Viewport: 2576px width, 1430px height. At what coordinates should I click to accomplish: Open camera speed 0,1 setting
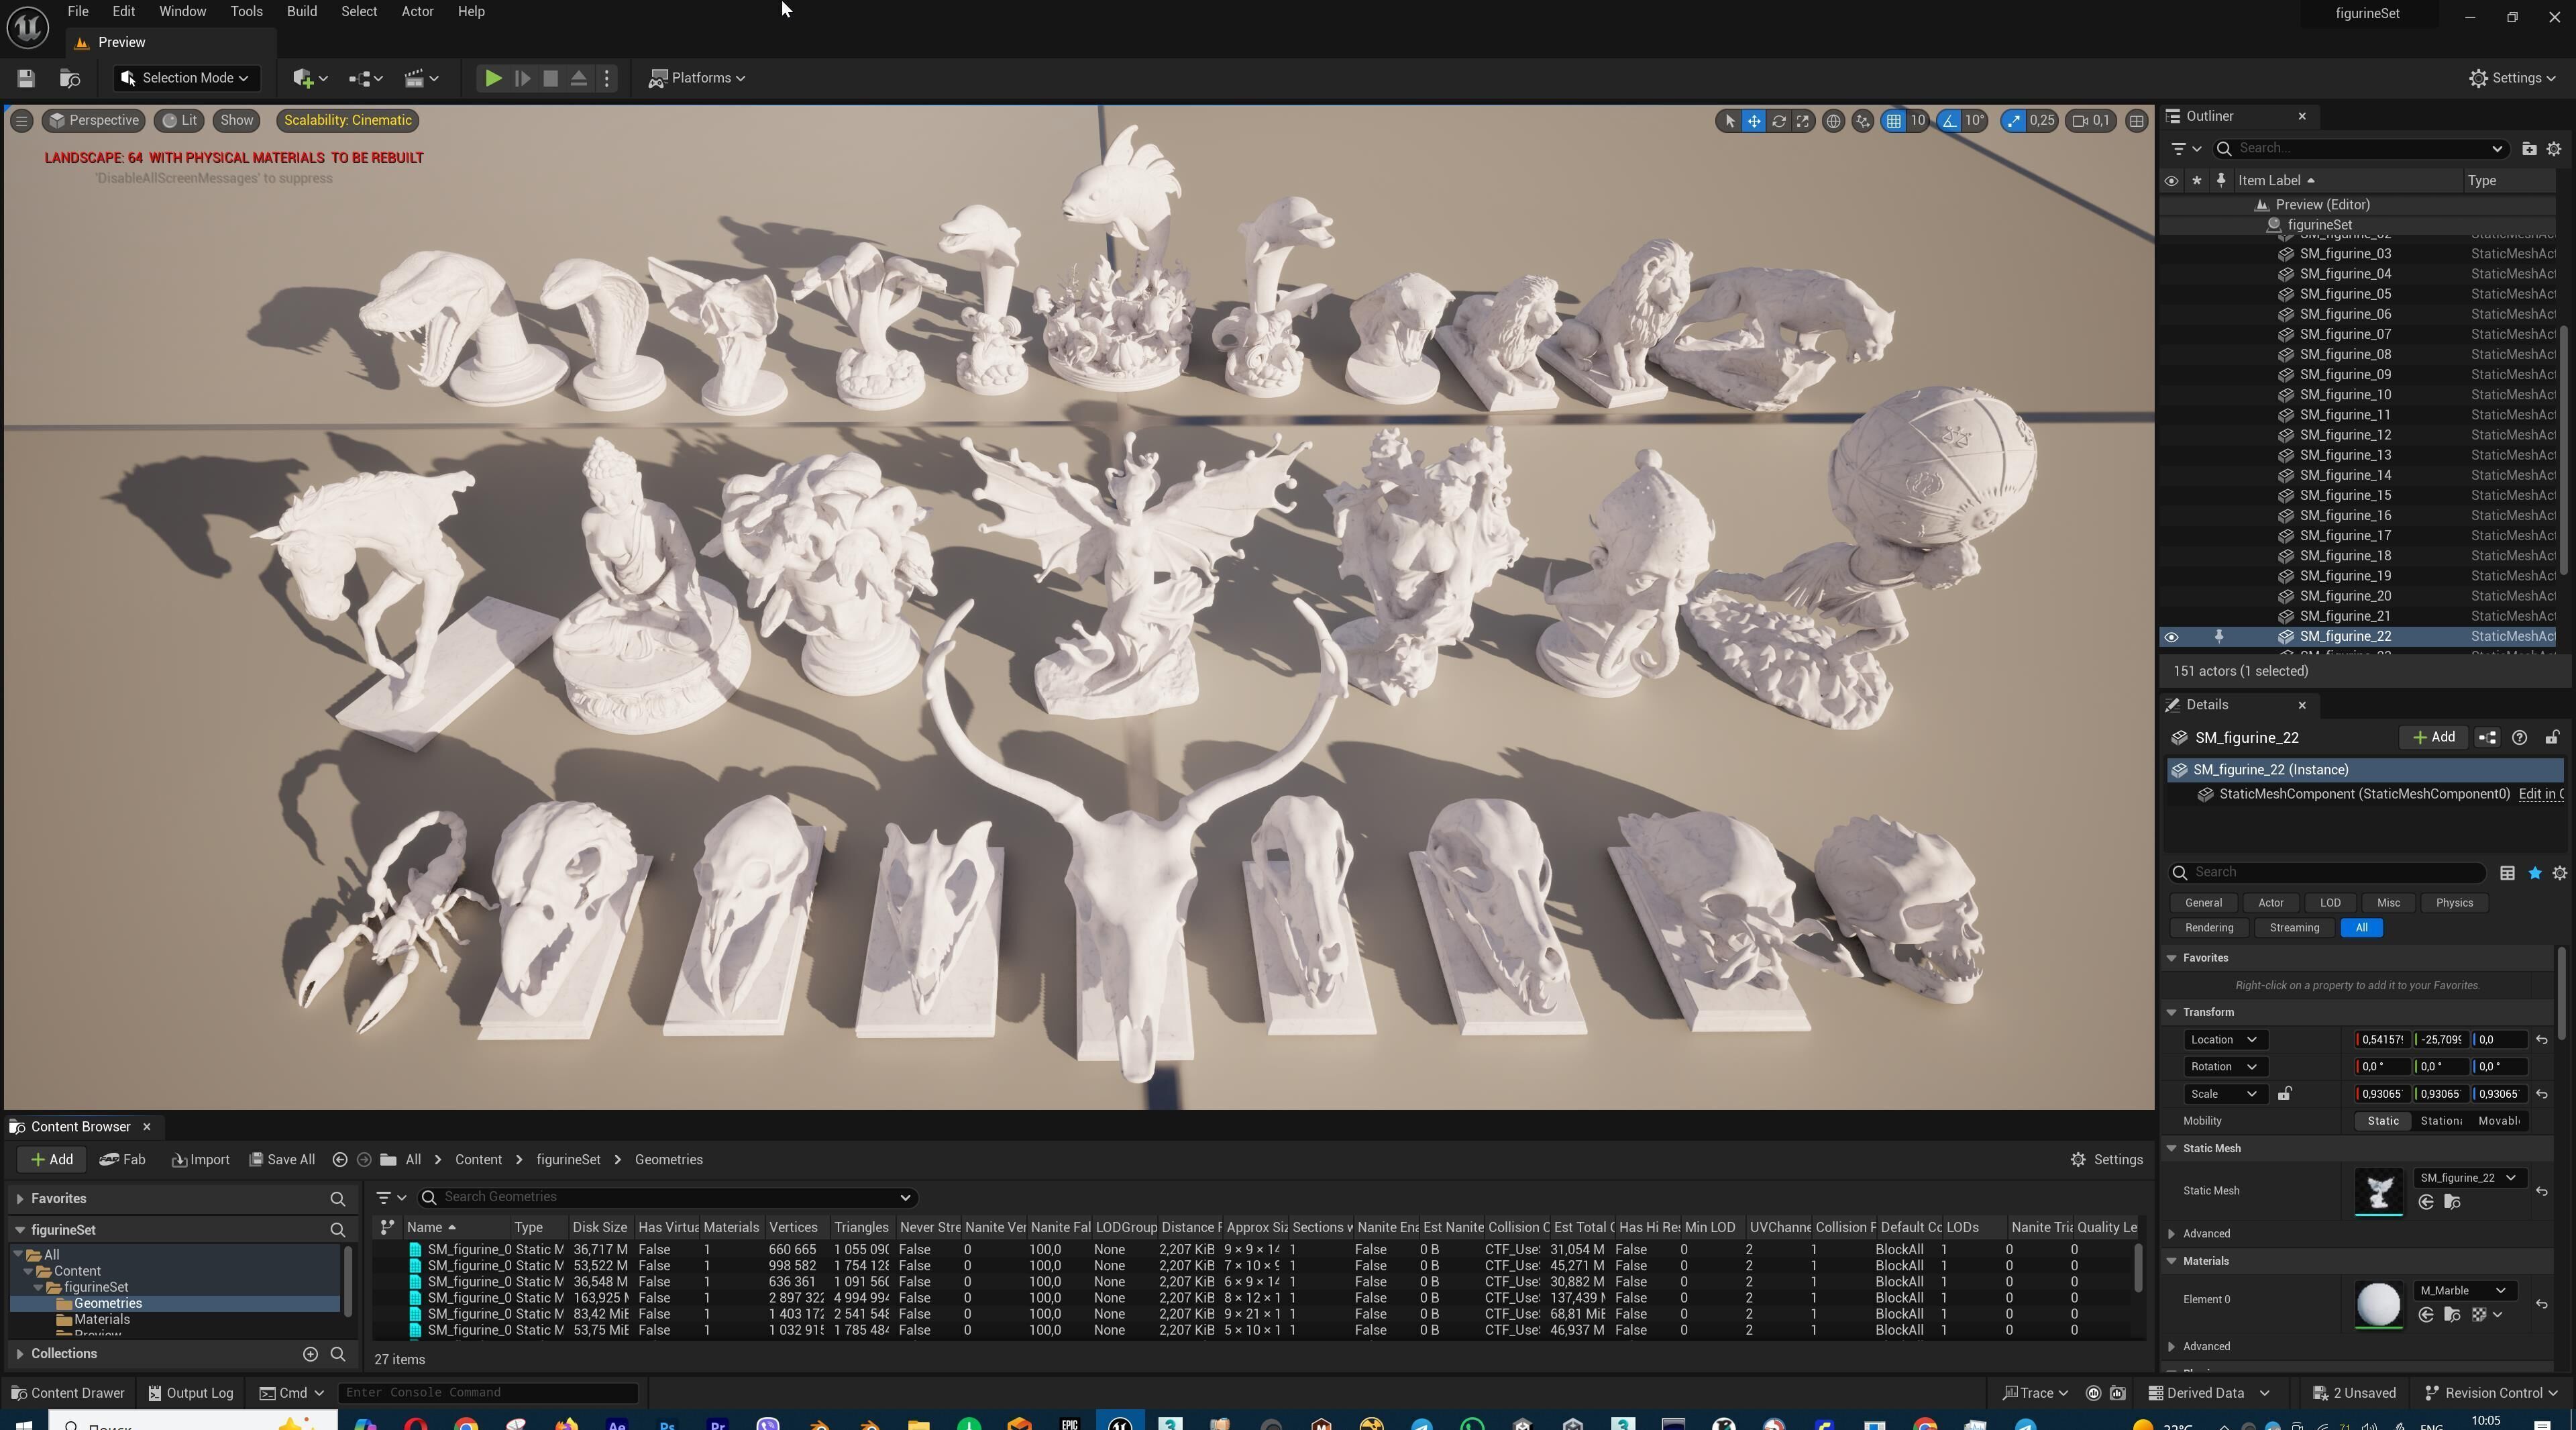click(2091, 121)
